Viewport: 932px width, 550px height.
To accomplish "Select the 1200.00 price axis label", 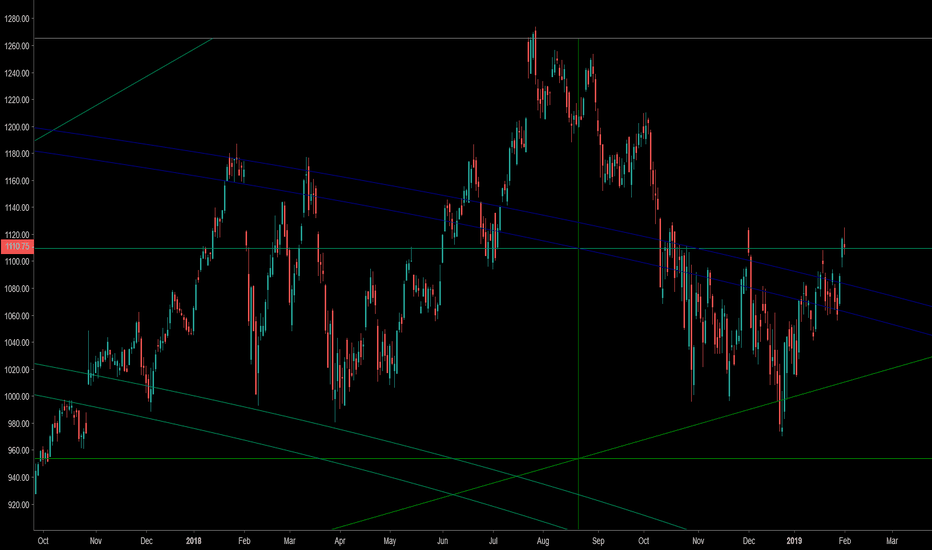I will pyautogui.click(x=17, y=127).
